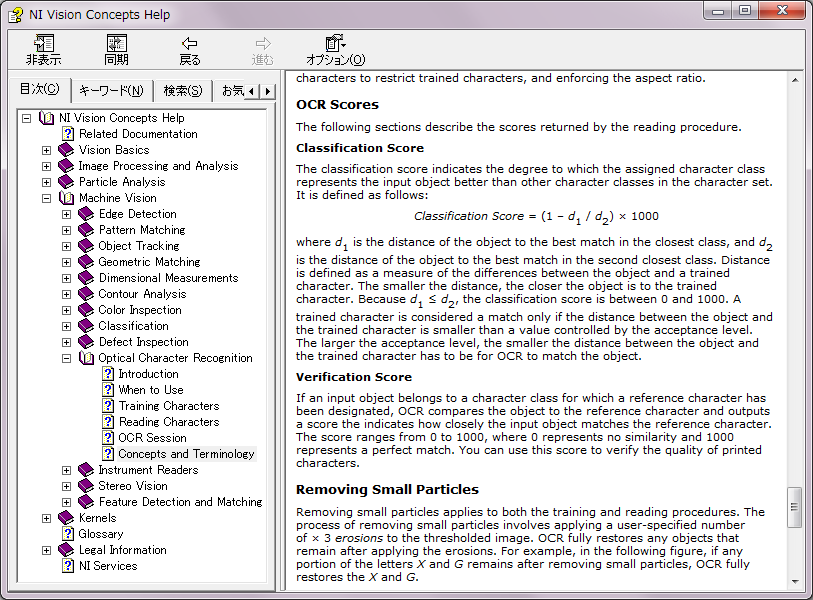Click the open book icon beside NI Vision Concepts Help
Viewport: 813px width, 600px height.
pyautogui.click(x=46, y=118)
